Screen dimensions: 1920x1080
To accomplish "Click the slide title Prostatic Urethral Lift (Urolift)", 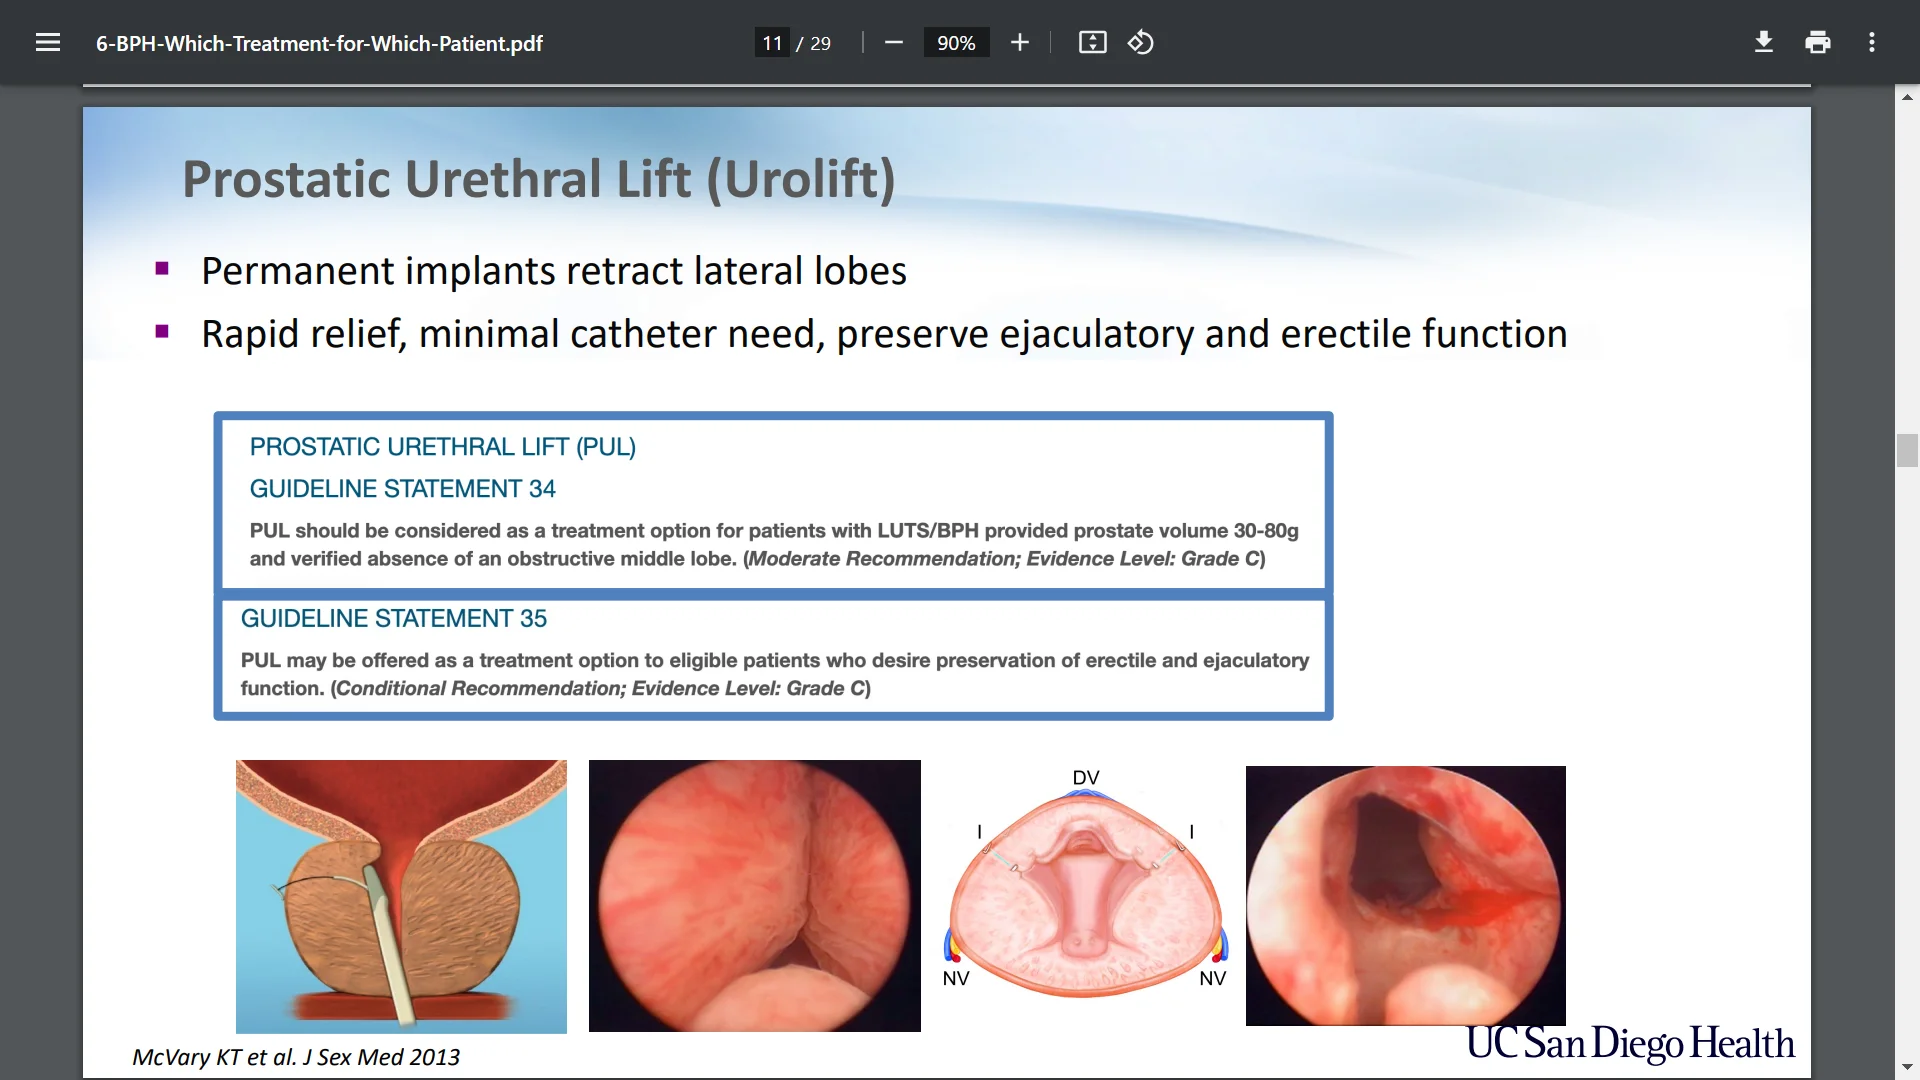I will tap(538, 180).
